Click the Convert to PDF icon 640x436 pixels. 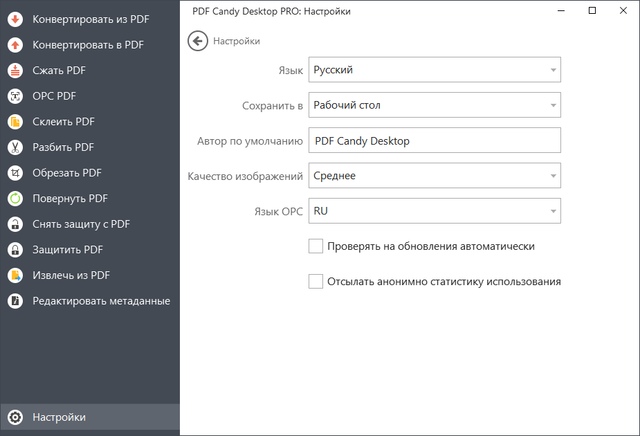tap(15, 45)
